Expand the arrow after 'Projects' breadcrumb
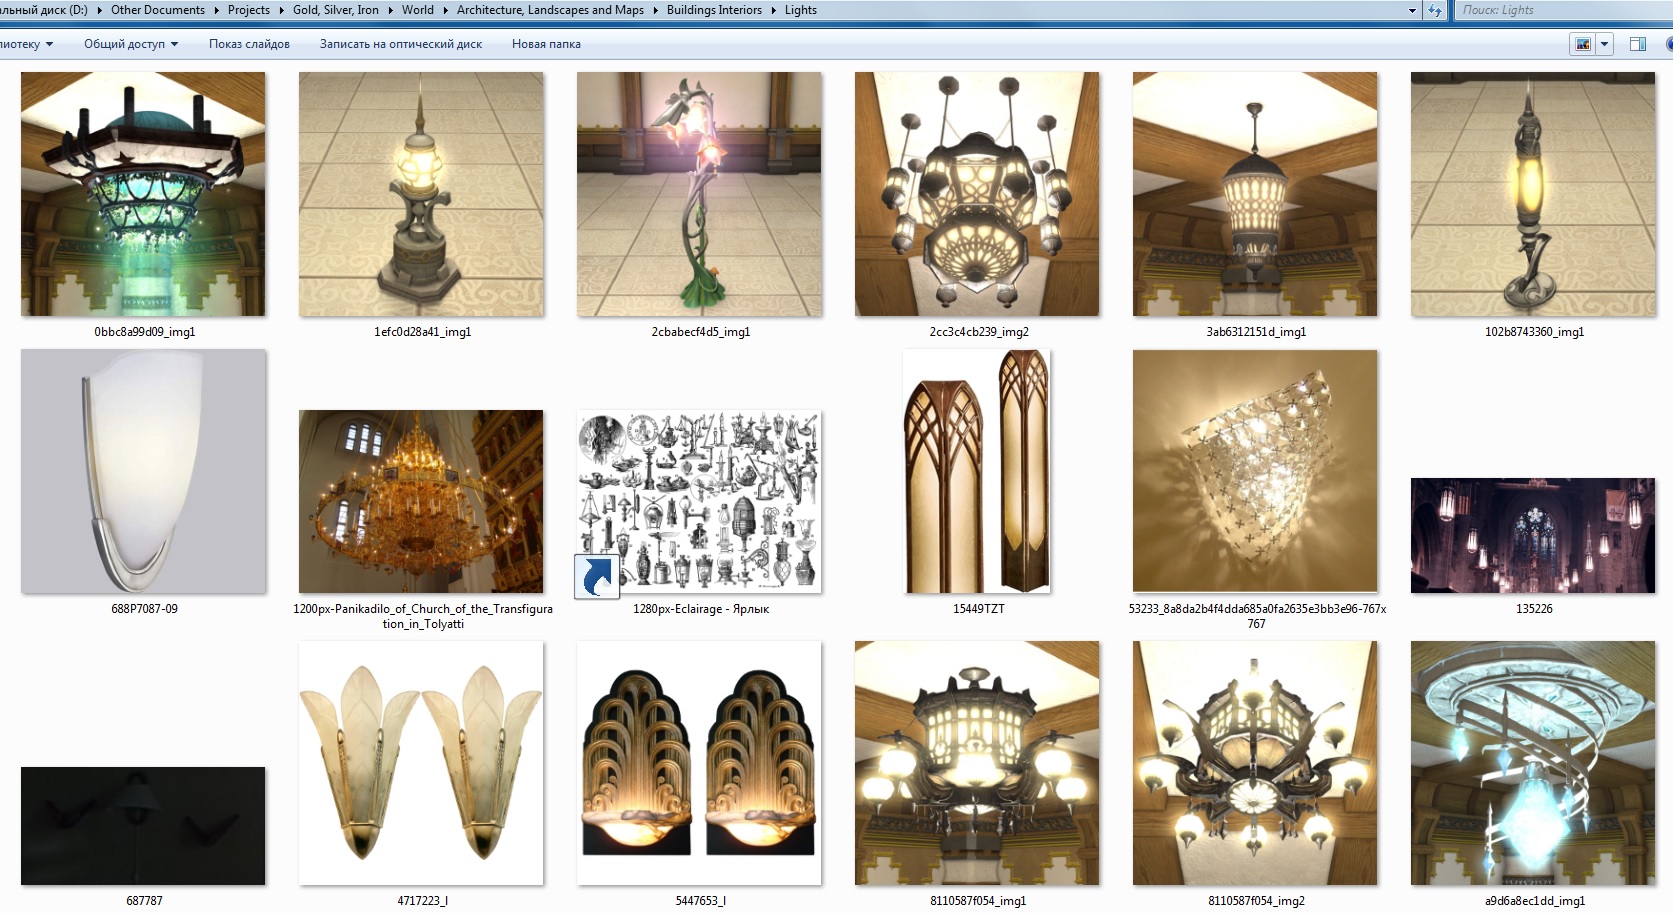 tap(282, 10)
